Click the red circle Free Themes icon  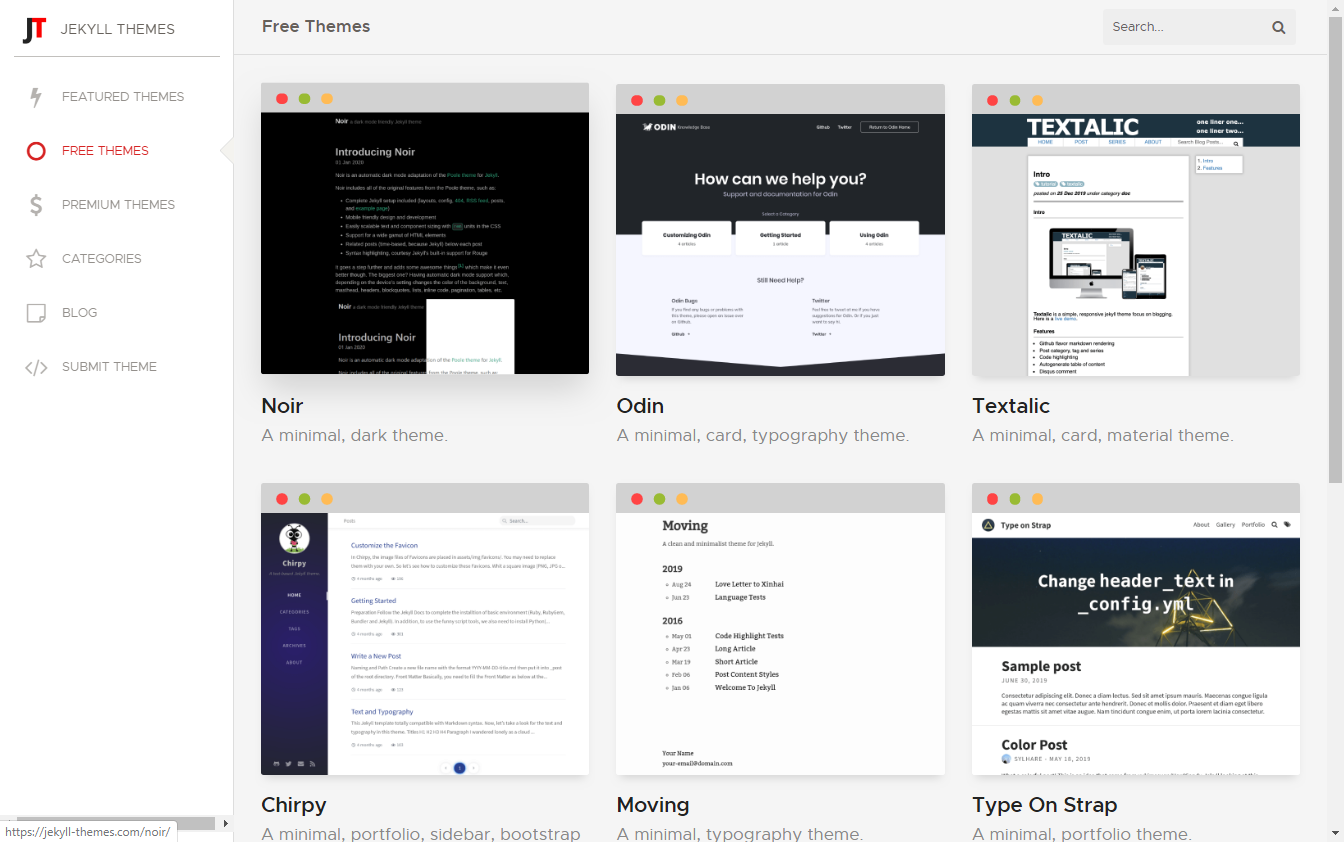click(x=36, y=151)
